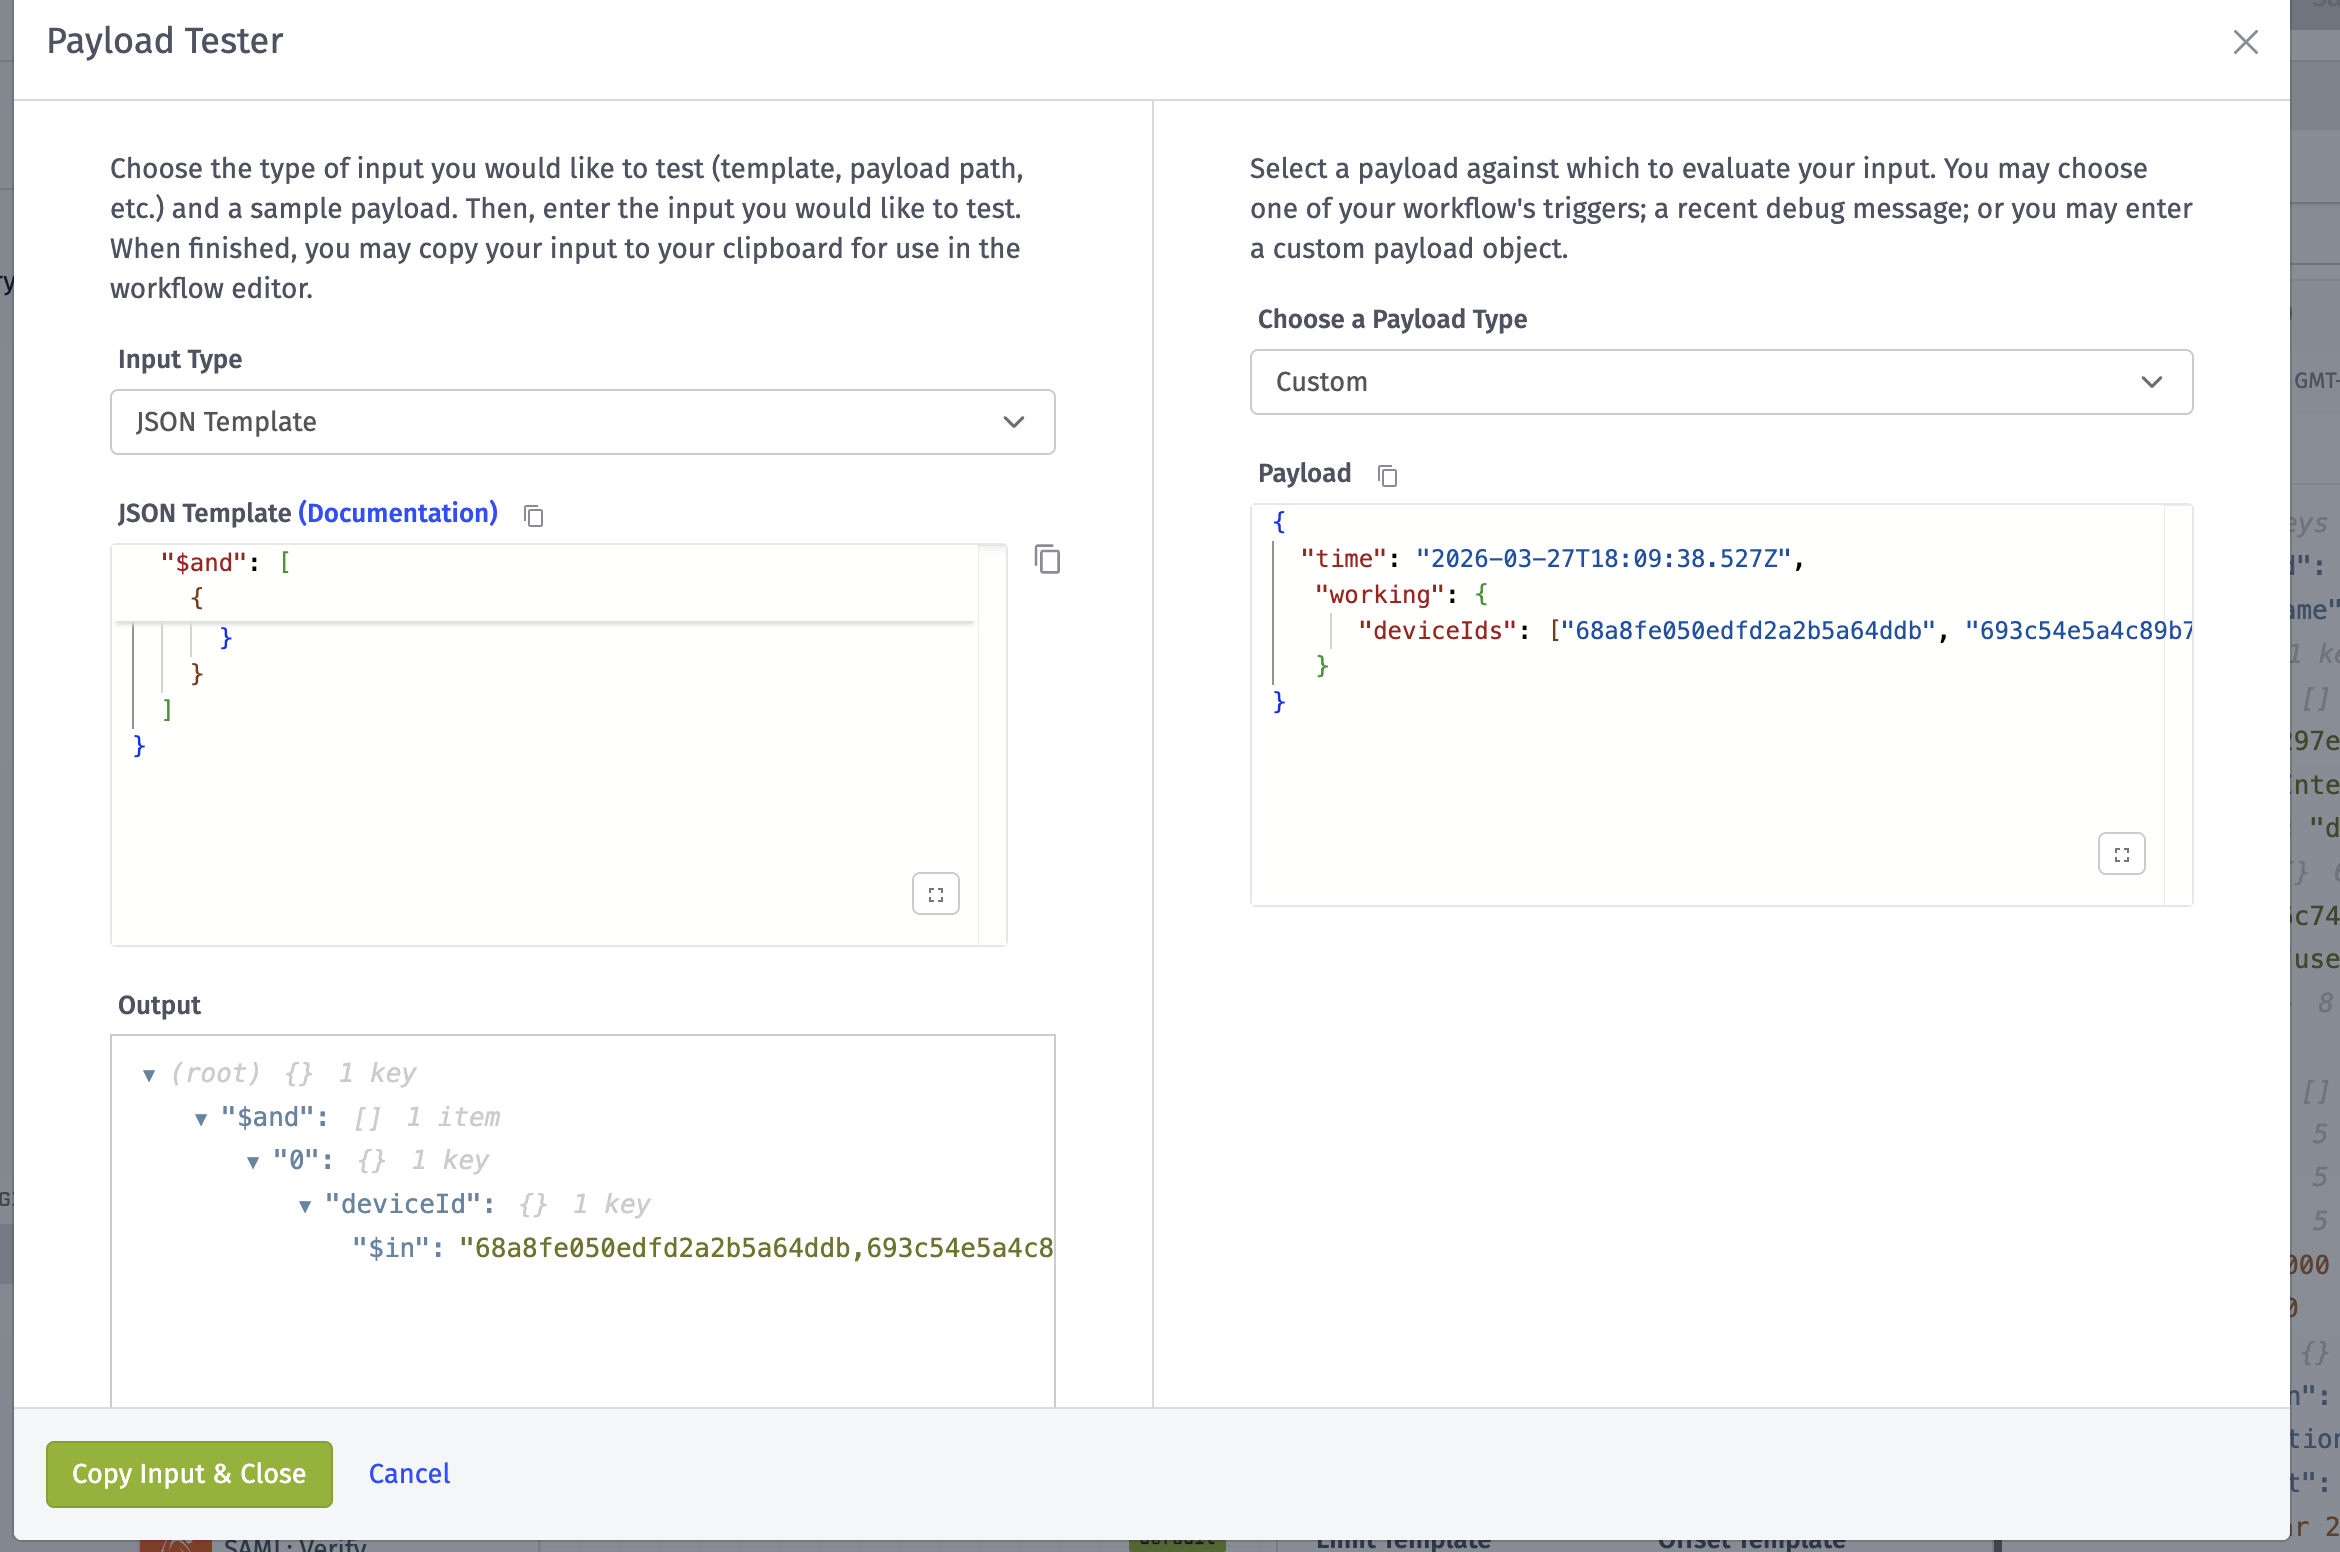This screenshot has width=2340, height=1552.
Task: Click the "working" key in Payload
Action: point(1379,595)
